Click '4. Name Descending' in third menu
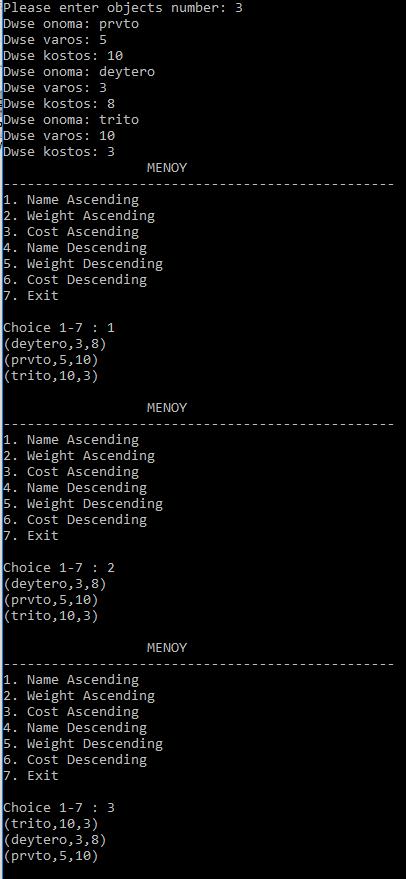Image resolution: width=406 pixels, height=879 pixels. pyautogui.click(x=75, y=728)
